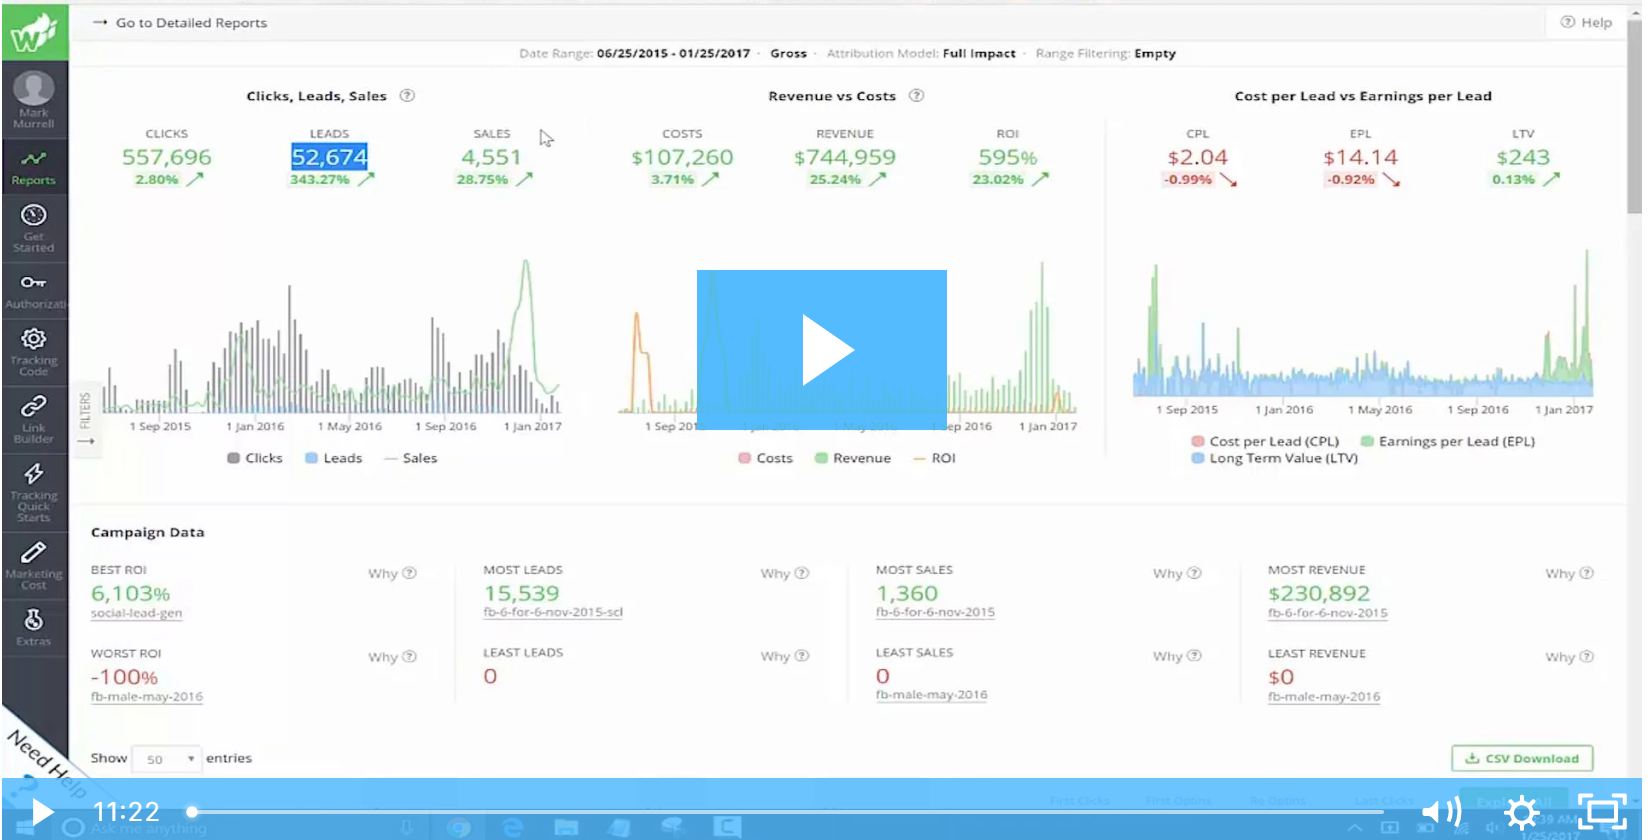The width and height of the screenshot is (1651, 840).
Task: Open fb-6-for-6-nov-2015 link under Most Revenue
Action: click(x=1328, y=613)
